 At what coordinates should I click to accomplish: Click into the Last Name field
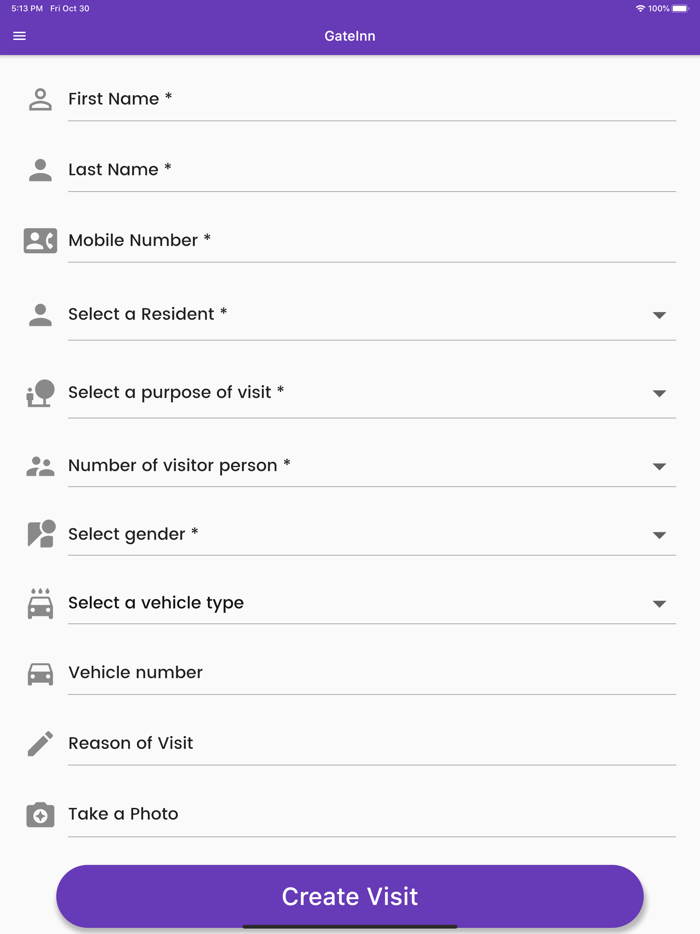click(370, 170)
